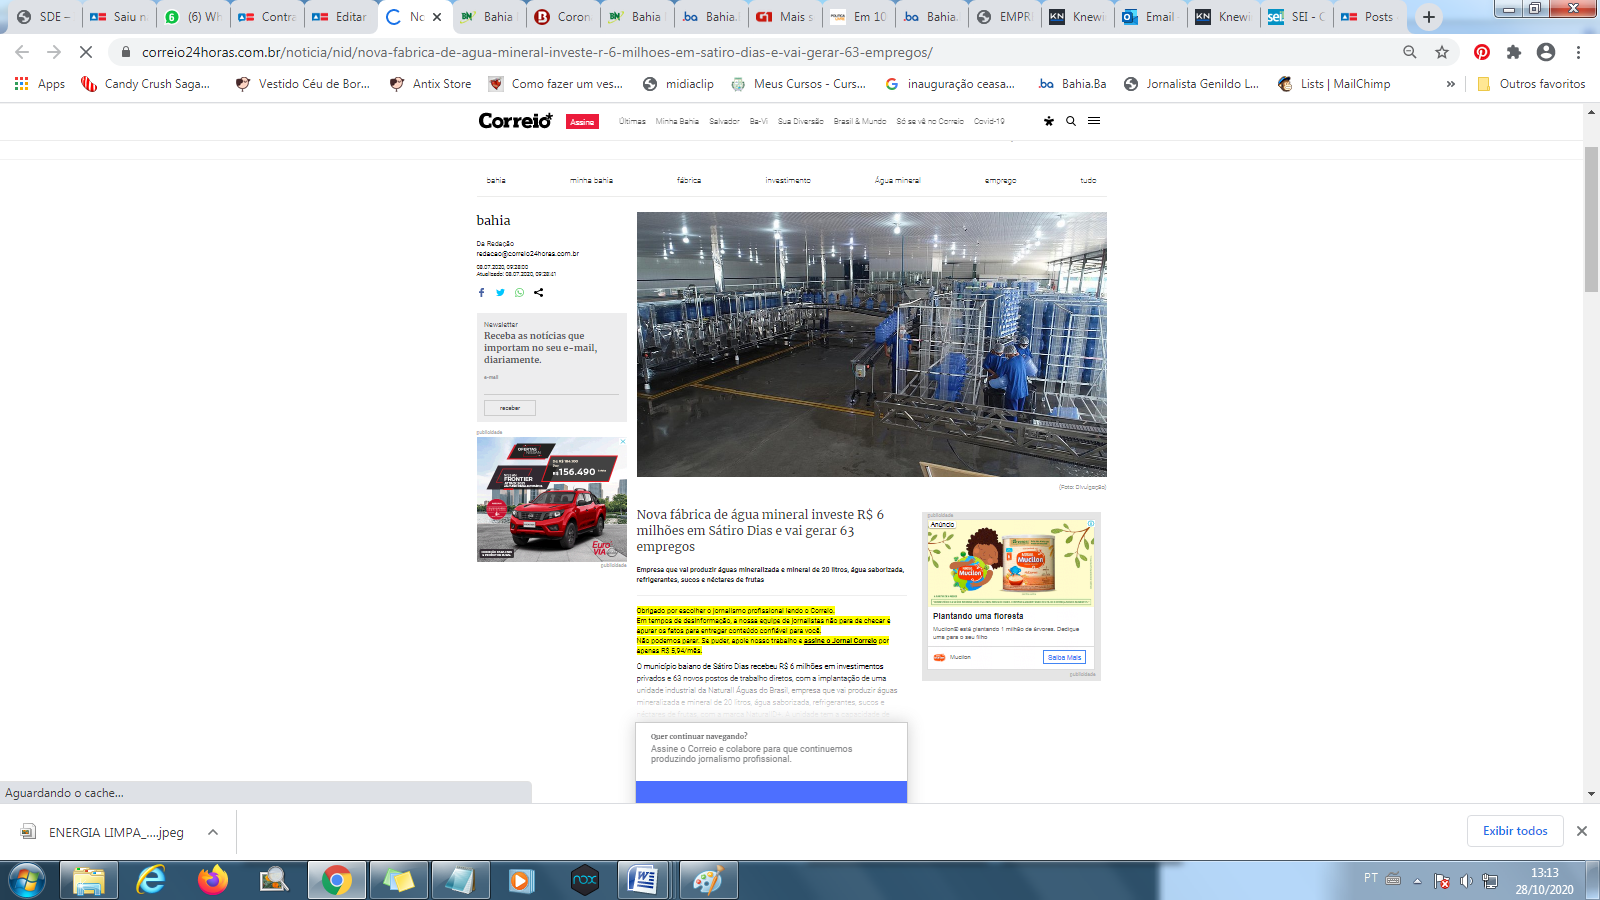Open the generic share icon
This screenshot has height=900, width=1600.
click(x=539, y=293)
